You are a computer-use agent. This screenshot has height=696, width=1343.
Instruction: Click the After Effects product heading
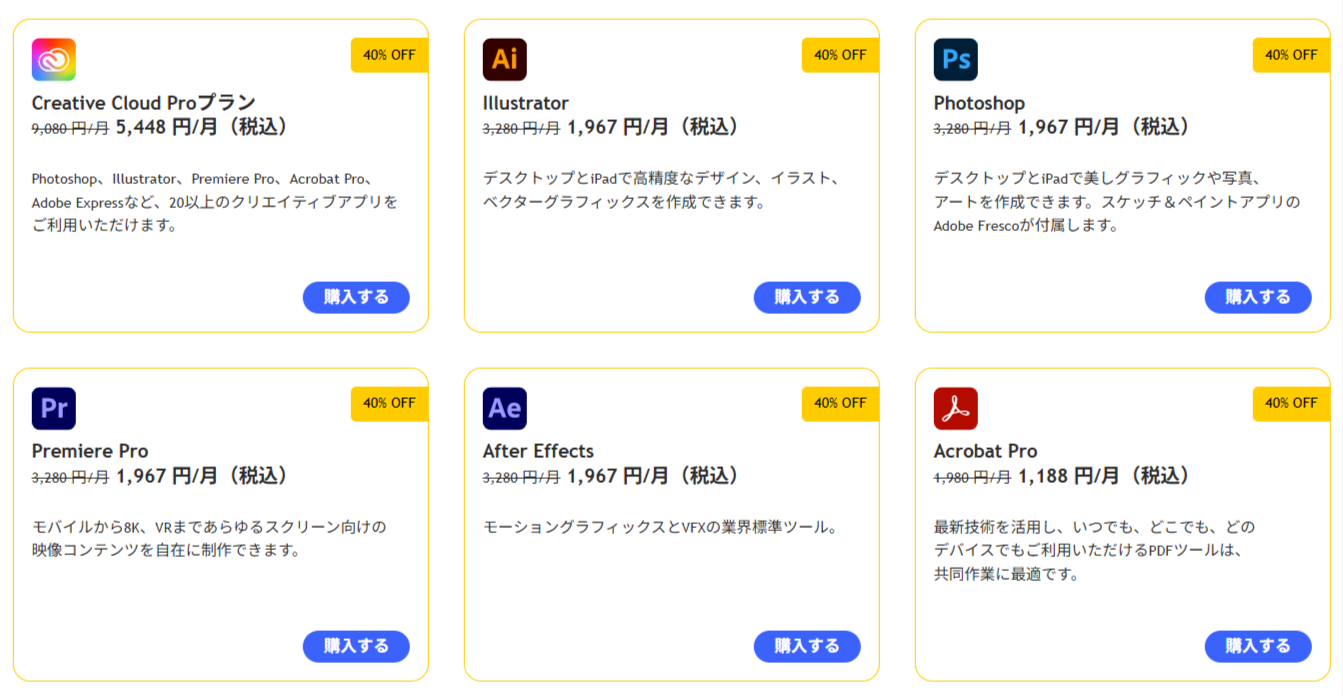[538, 451]
